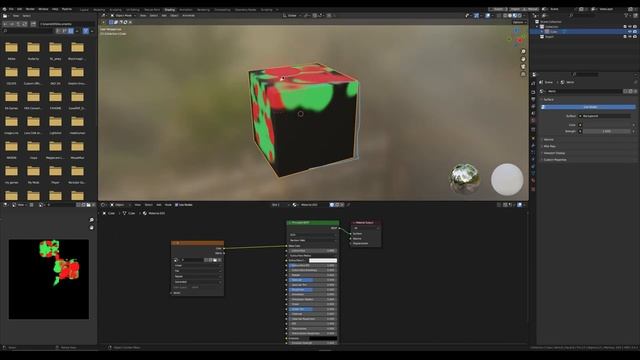Click the file browser search field
This screenshot has width=640, height=360.
[x=29, y=31]
